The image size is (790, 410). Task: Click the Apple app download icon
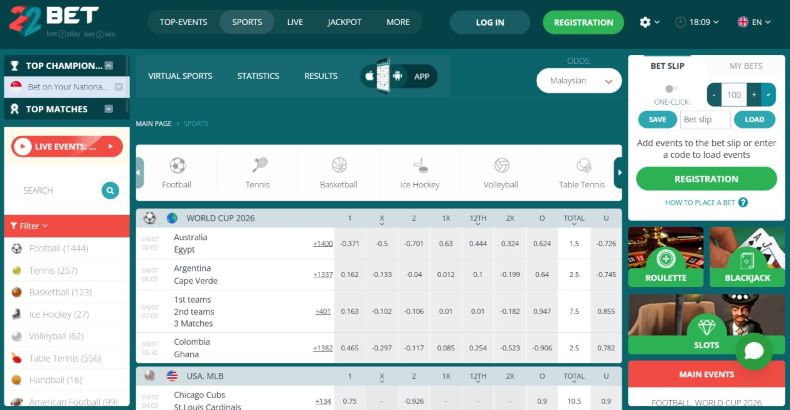pos(370,76)
